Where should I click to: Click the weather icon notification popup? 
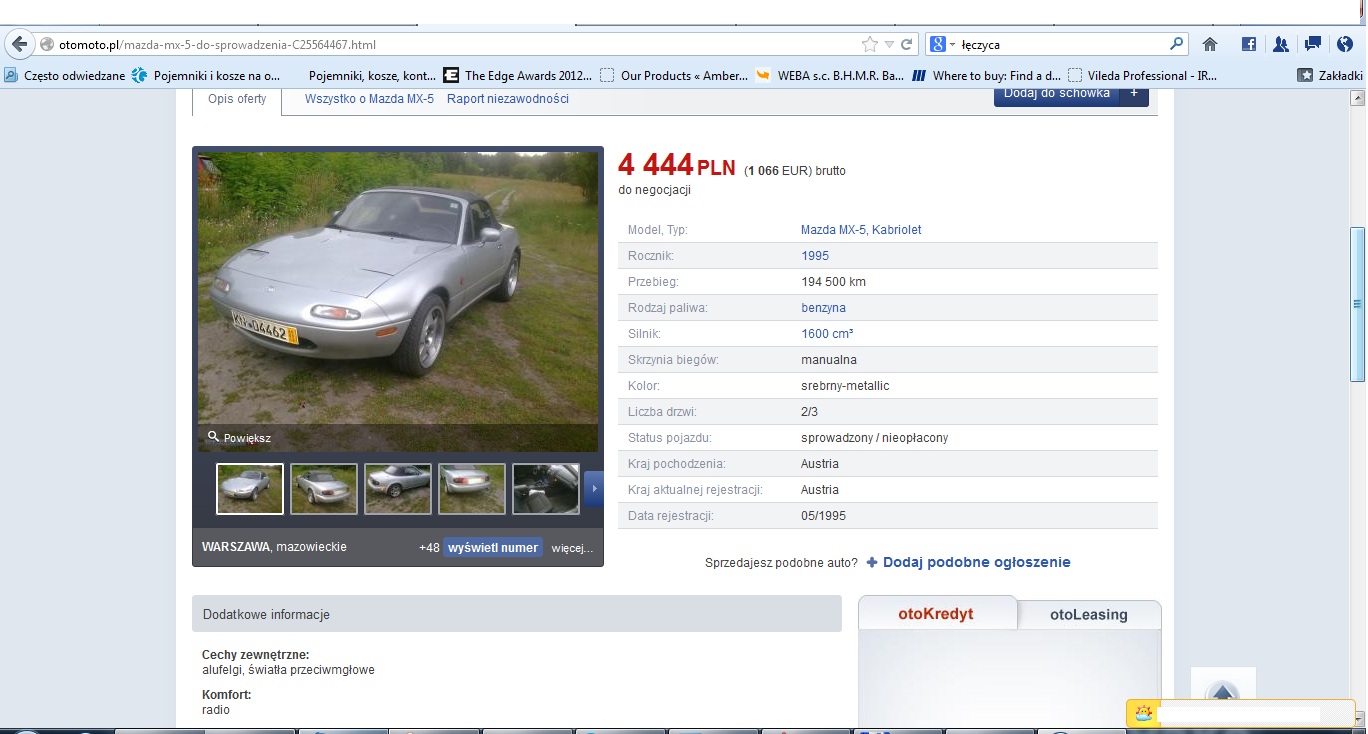[1143, 714]
